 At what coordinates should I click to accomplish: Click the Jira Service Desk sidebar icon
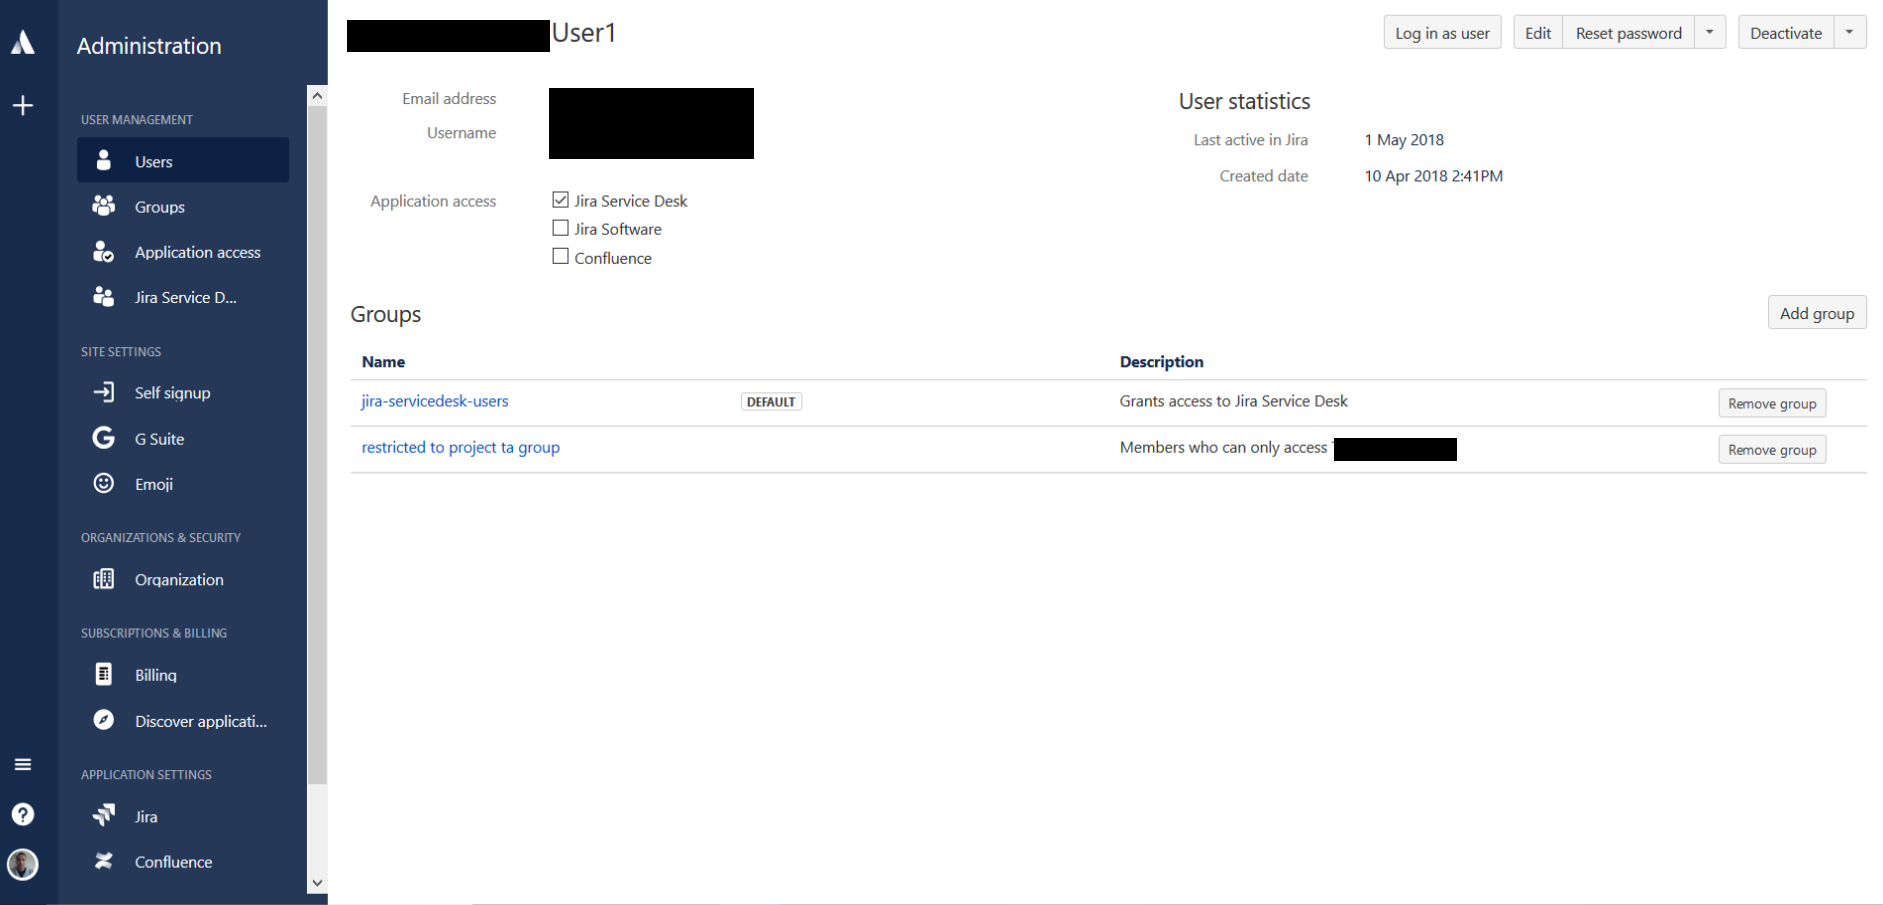pyautogui.click(x=103, y=296)
